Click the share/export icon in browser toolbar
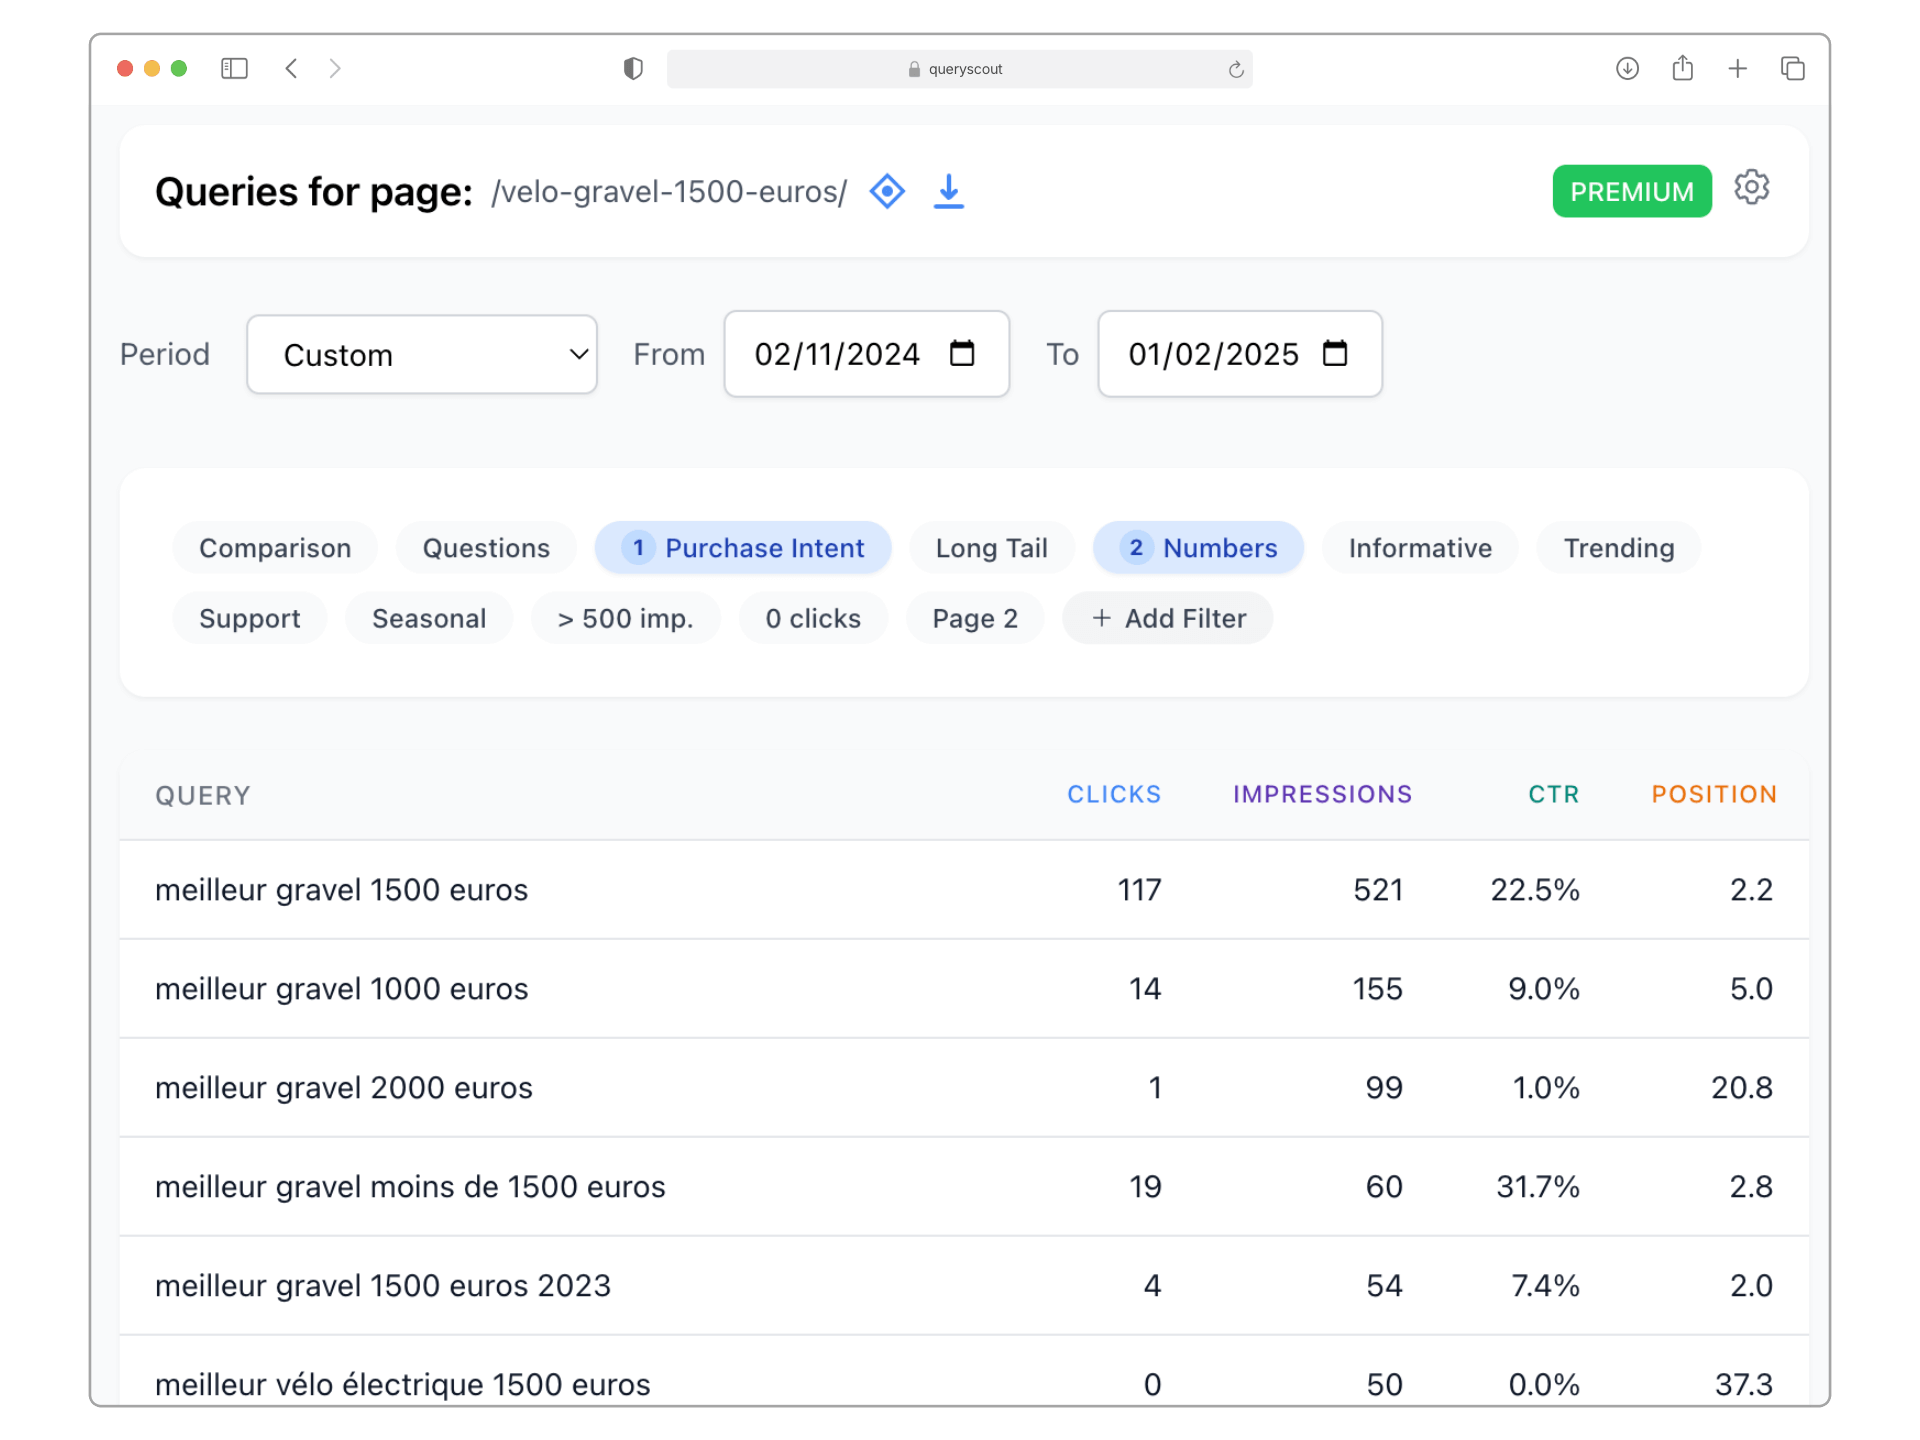1920x1440 pixels. coord(1683,68)
